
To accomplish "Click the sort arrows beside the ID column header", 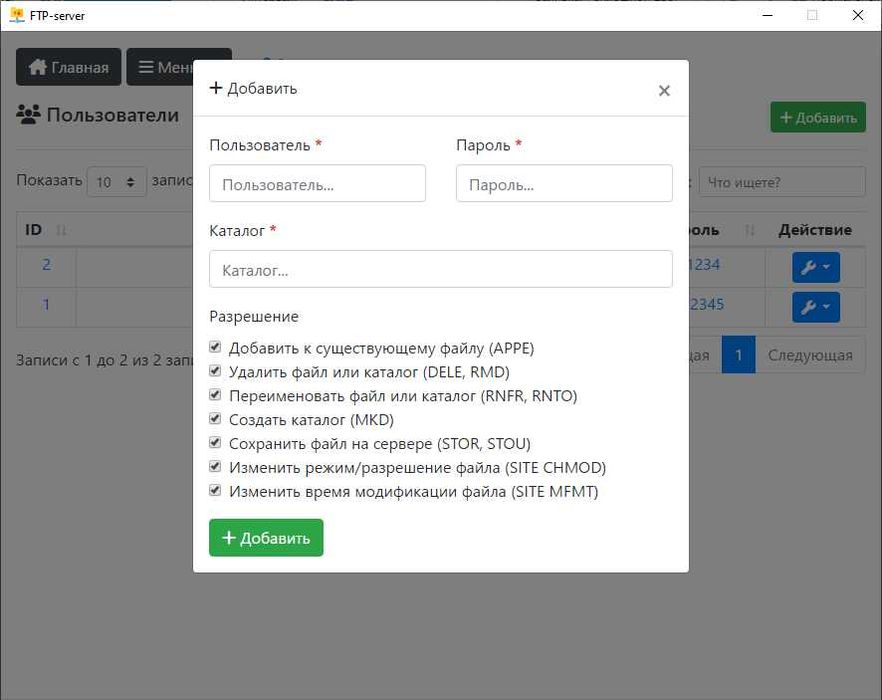I will 61,231.
